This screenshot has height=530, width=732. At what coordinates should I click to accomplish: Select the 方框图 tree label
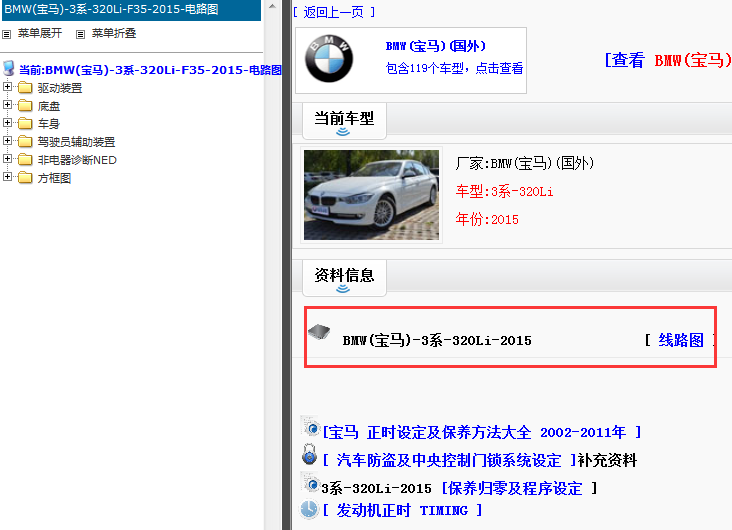click(54, 178)
